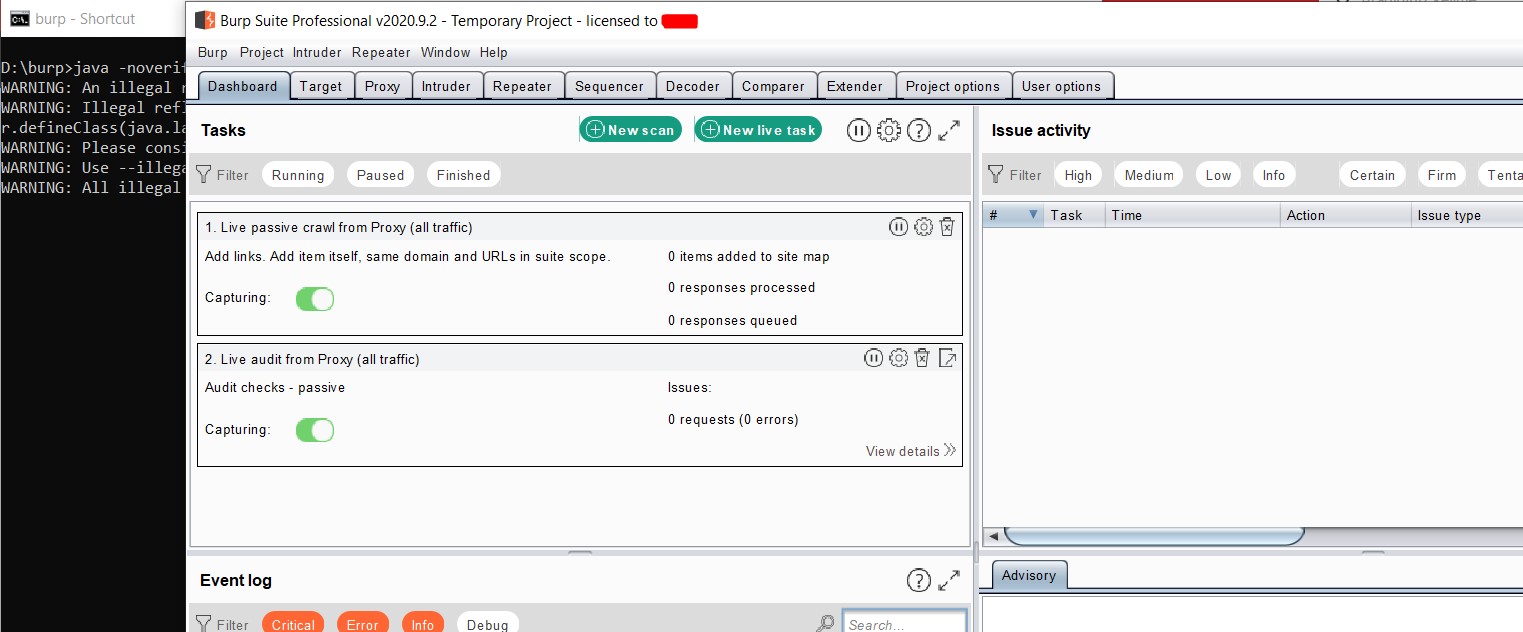Sort issues by the Time column header

pos(1192,215)
